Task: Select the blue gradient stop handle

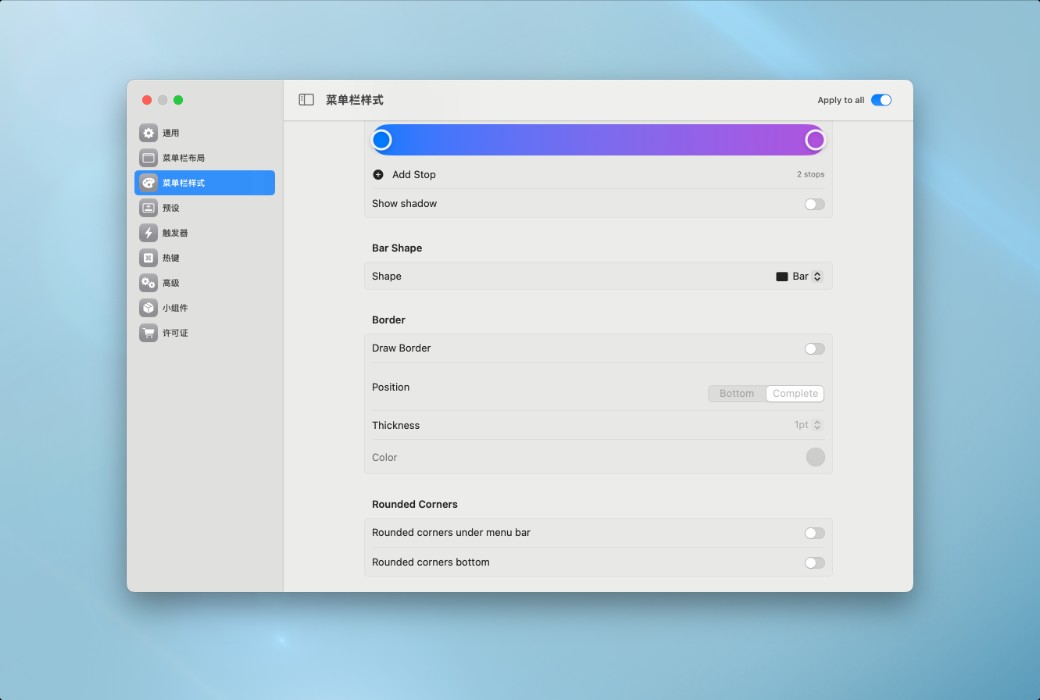Action: (x=381, y=140)
